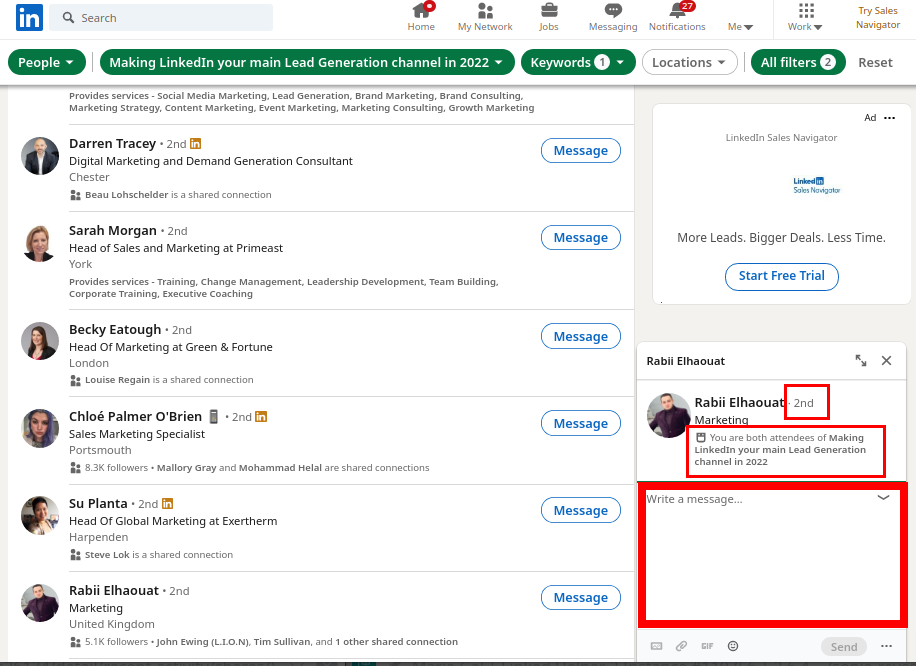The image size is (916, 666).
Task: Expand the People filter dropdown
Action: tap(46, 63)
